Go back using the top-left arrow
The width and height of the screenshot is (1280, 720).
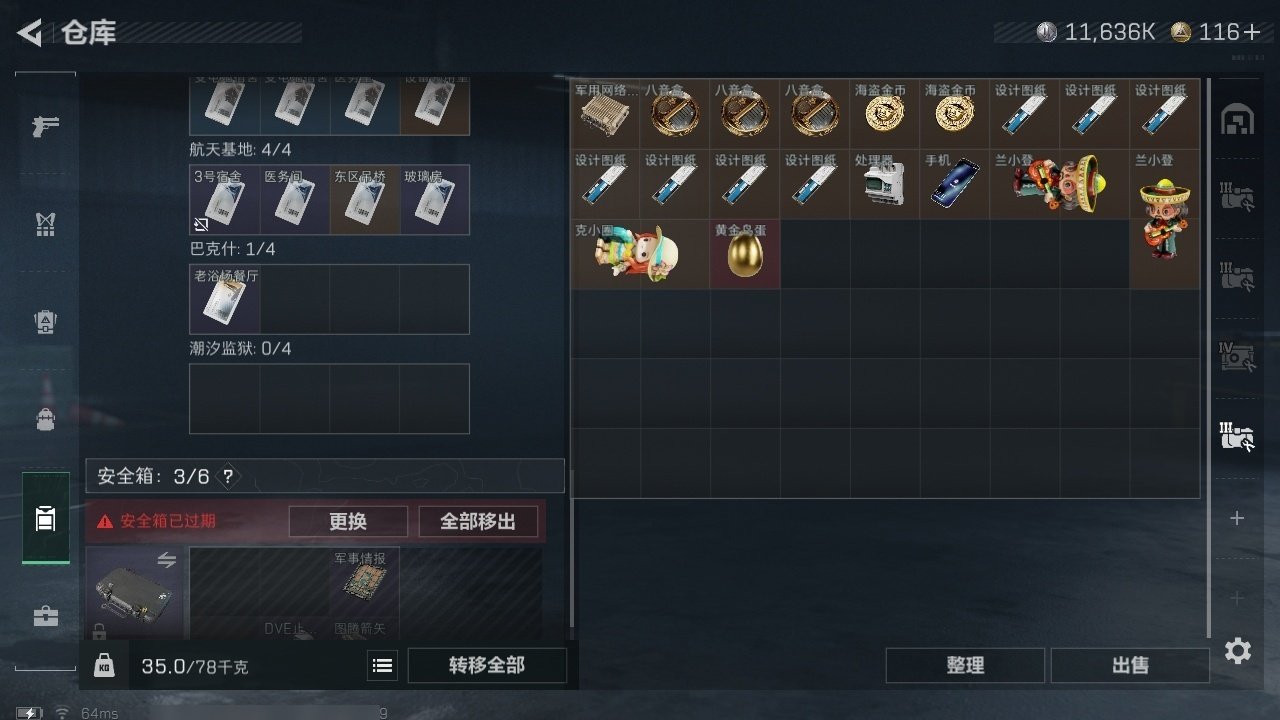coord(30,33)
